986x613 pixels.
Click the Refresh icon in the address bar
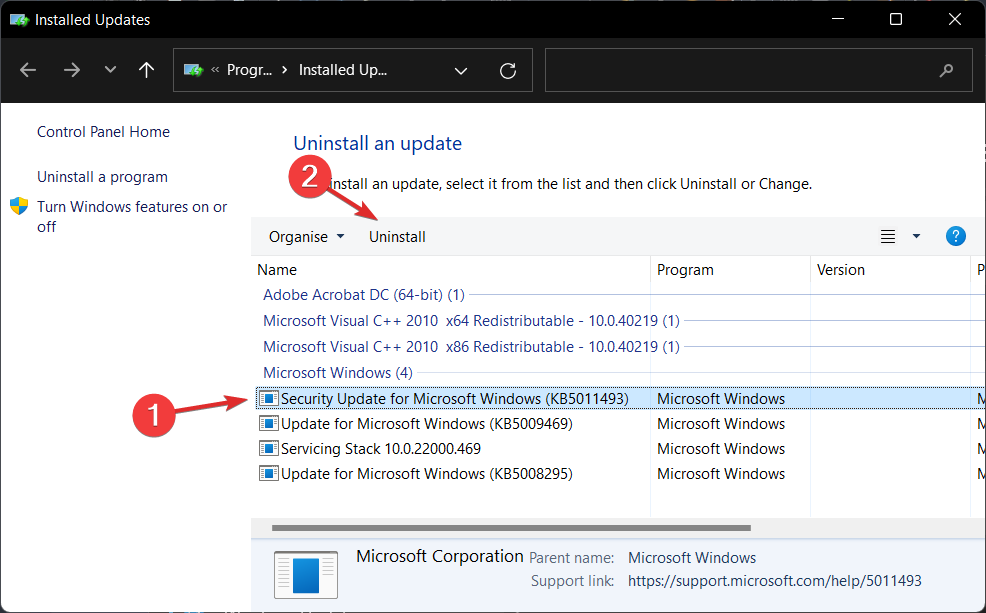click(x=507, y=70)
